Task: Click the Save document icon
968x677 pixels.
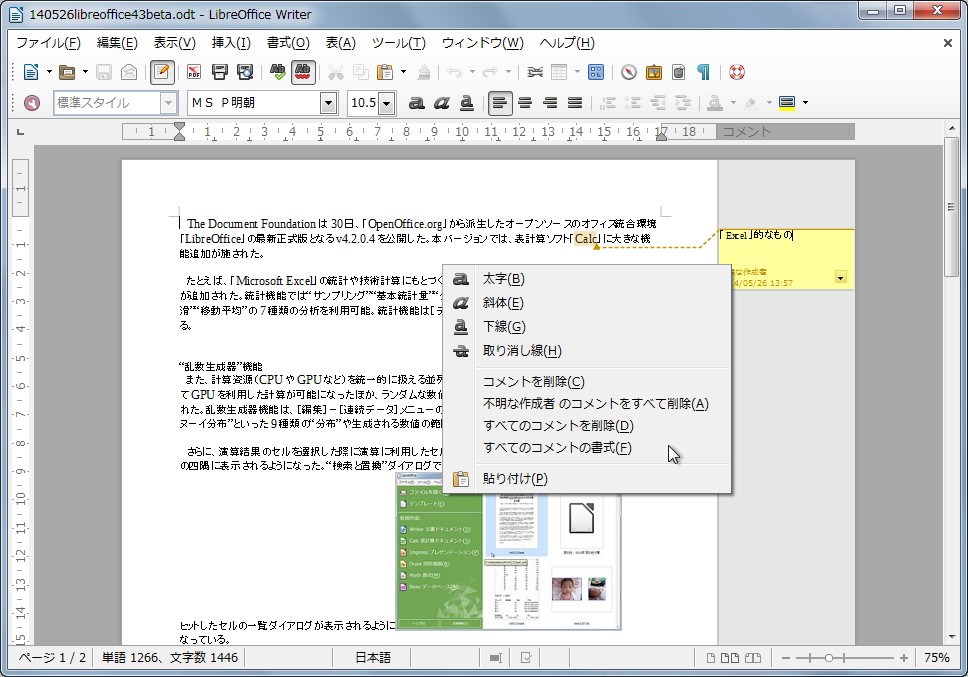Action: click(104, 72)
